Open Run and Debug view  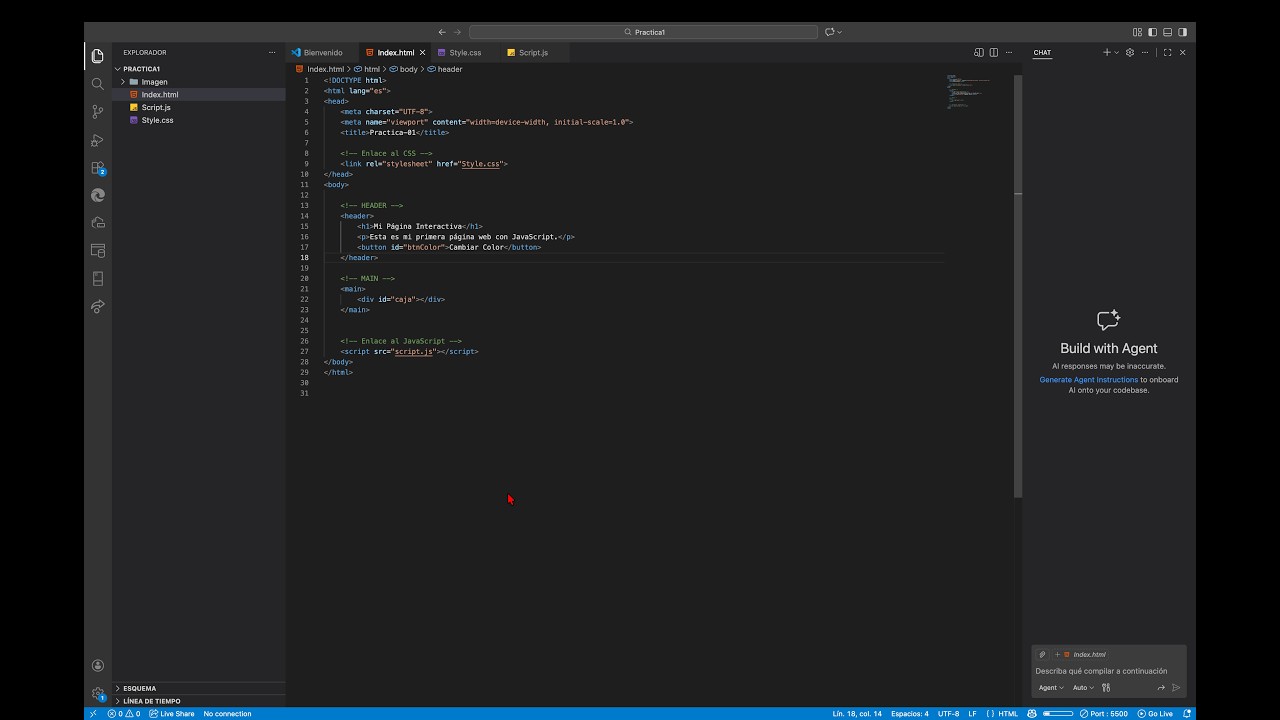(97, 140)
